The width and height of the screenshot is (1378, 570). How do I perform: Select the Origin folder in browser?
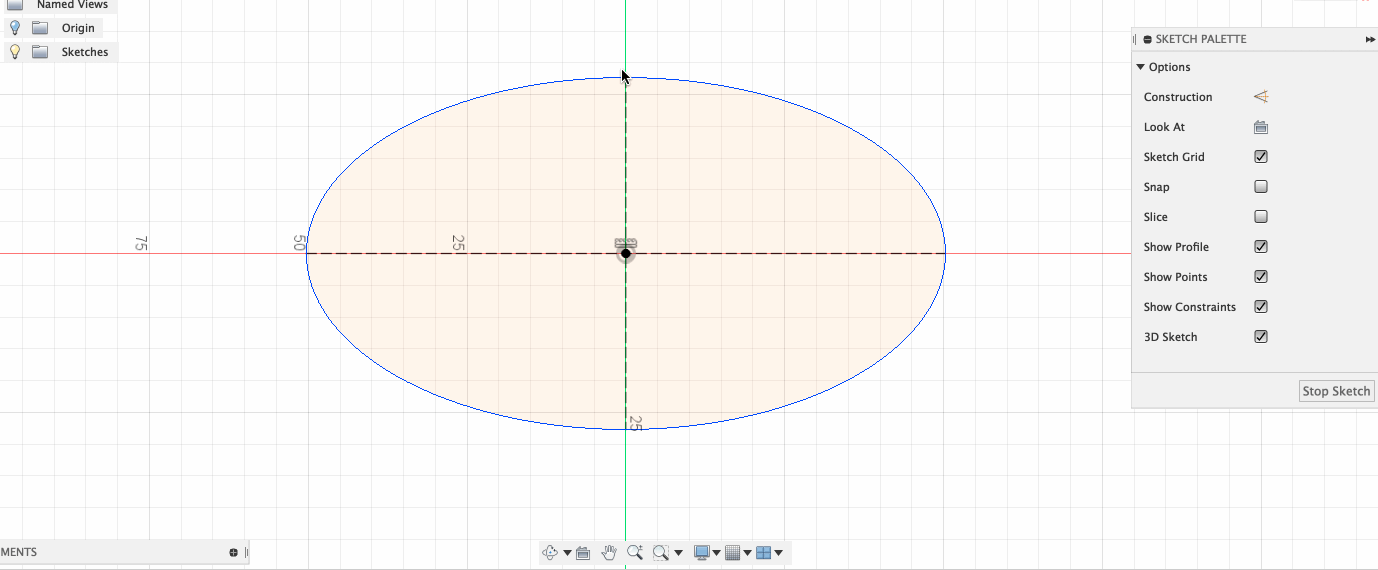click(x=78, y=28)
